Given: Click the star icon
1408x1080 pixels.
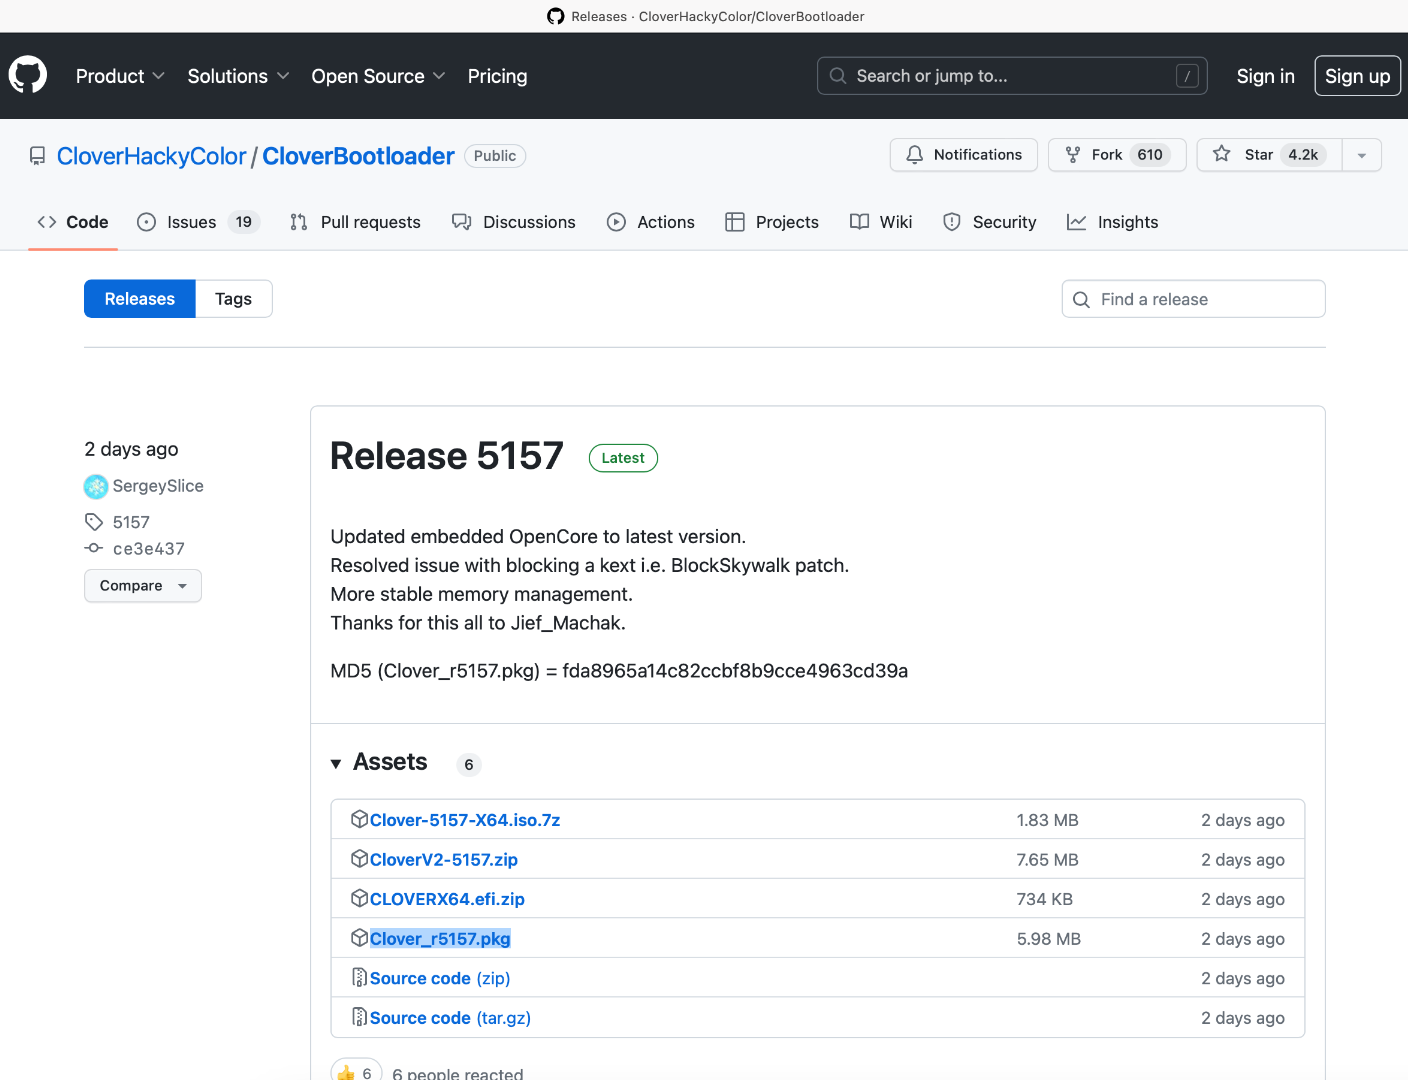Looking at the screenshot, I should (x=1221, y=154).
